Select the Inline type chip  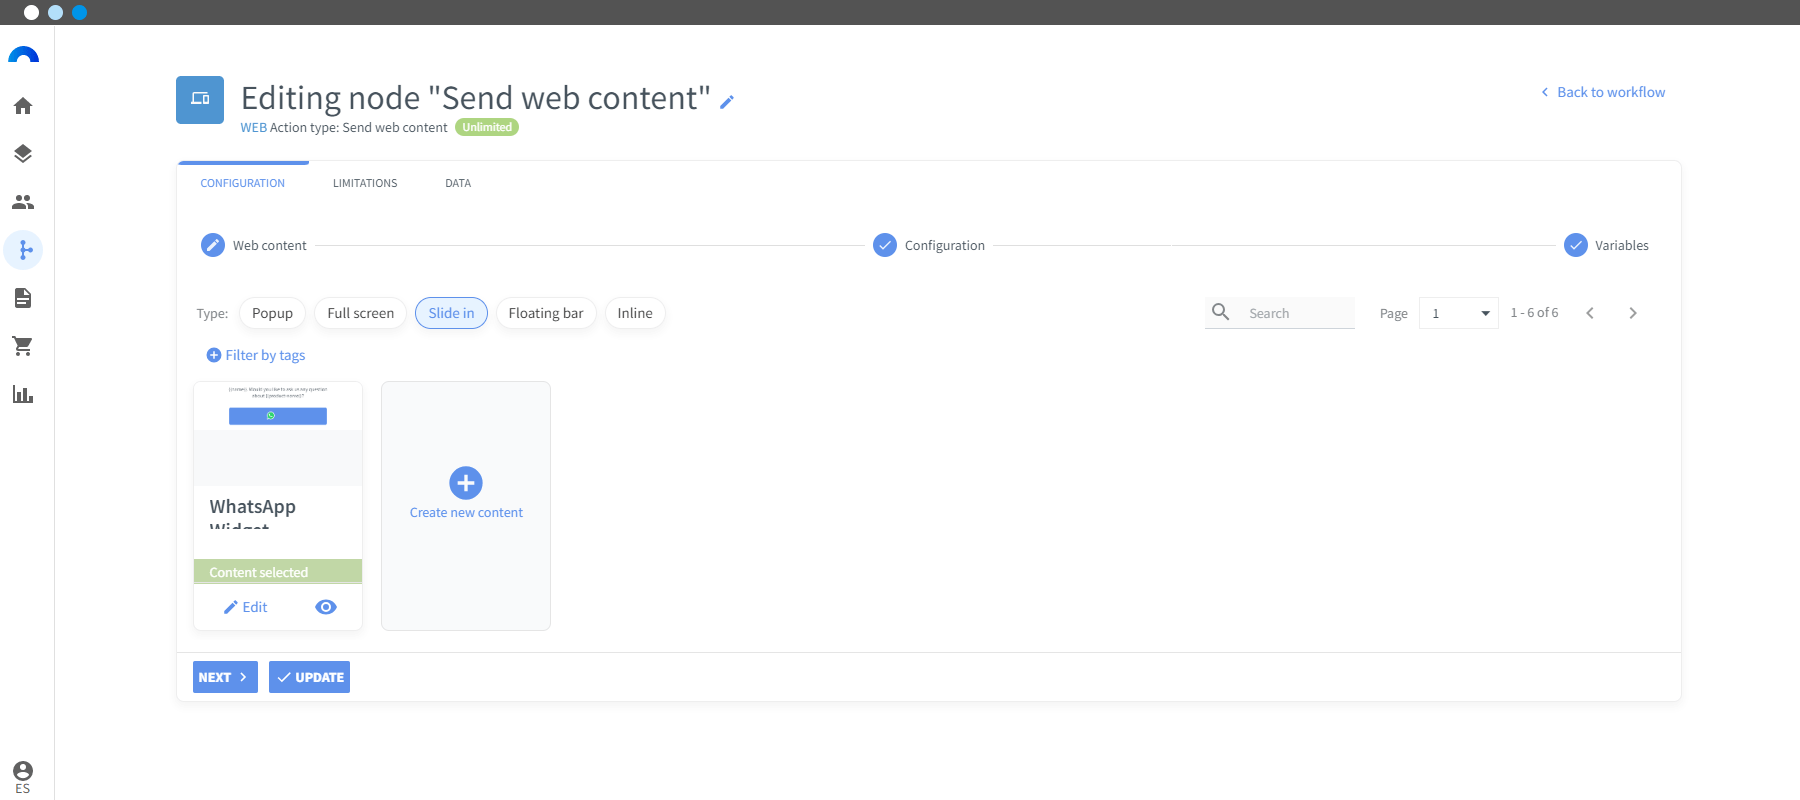635,313
